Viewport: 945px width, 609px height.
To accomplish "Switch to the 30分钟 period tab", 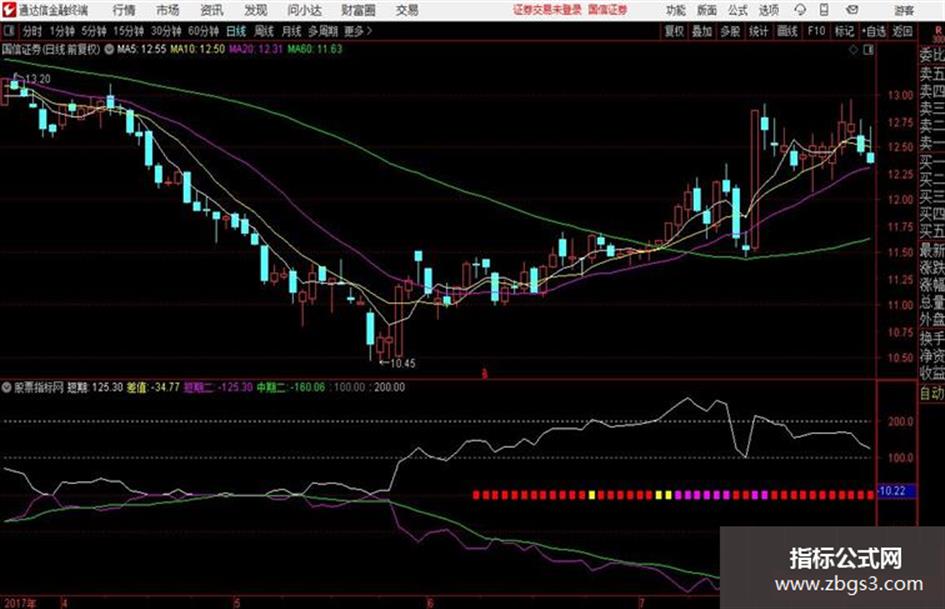I will 166,31.
